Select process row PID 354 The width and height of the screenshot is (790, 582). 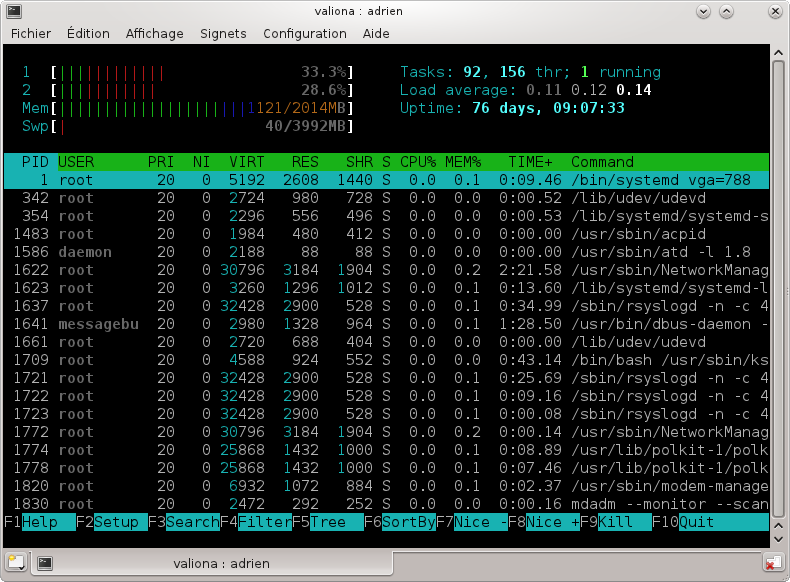(386, 216)
